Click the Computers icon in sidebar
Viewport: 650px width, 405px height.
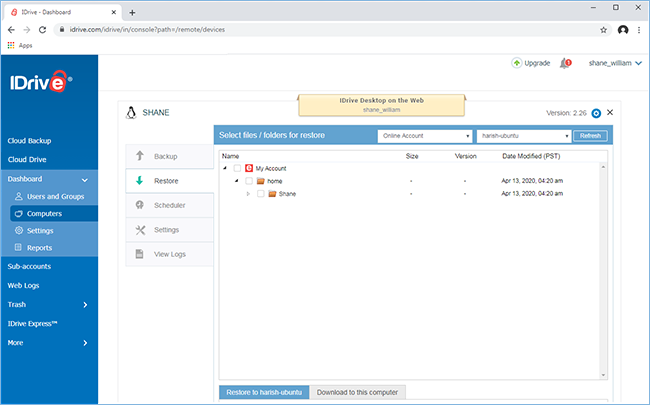pos(19,213)
